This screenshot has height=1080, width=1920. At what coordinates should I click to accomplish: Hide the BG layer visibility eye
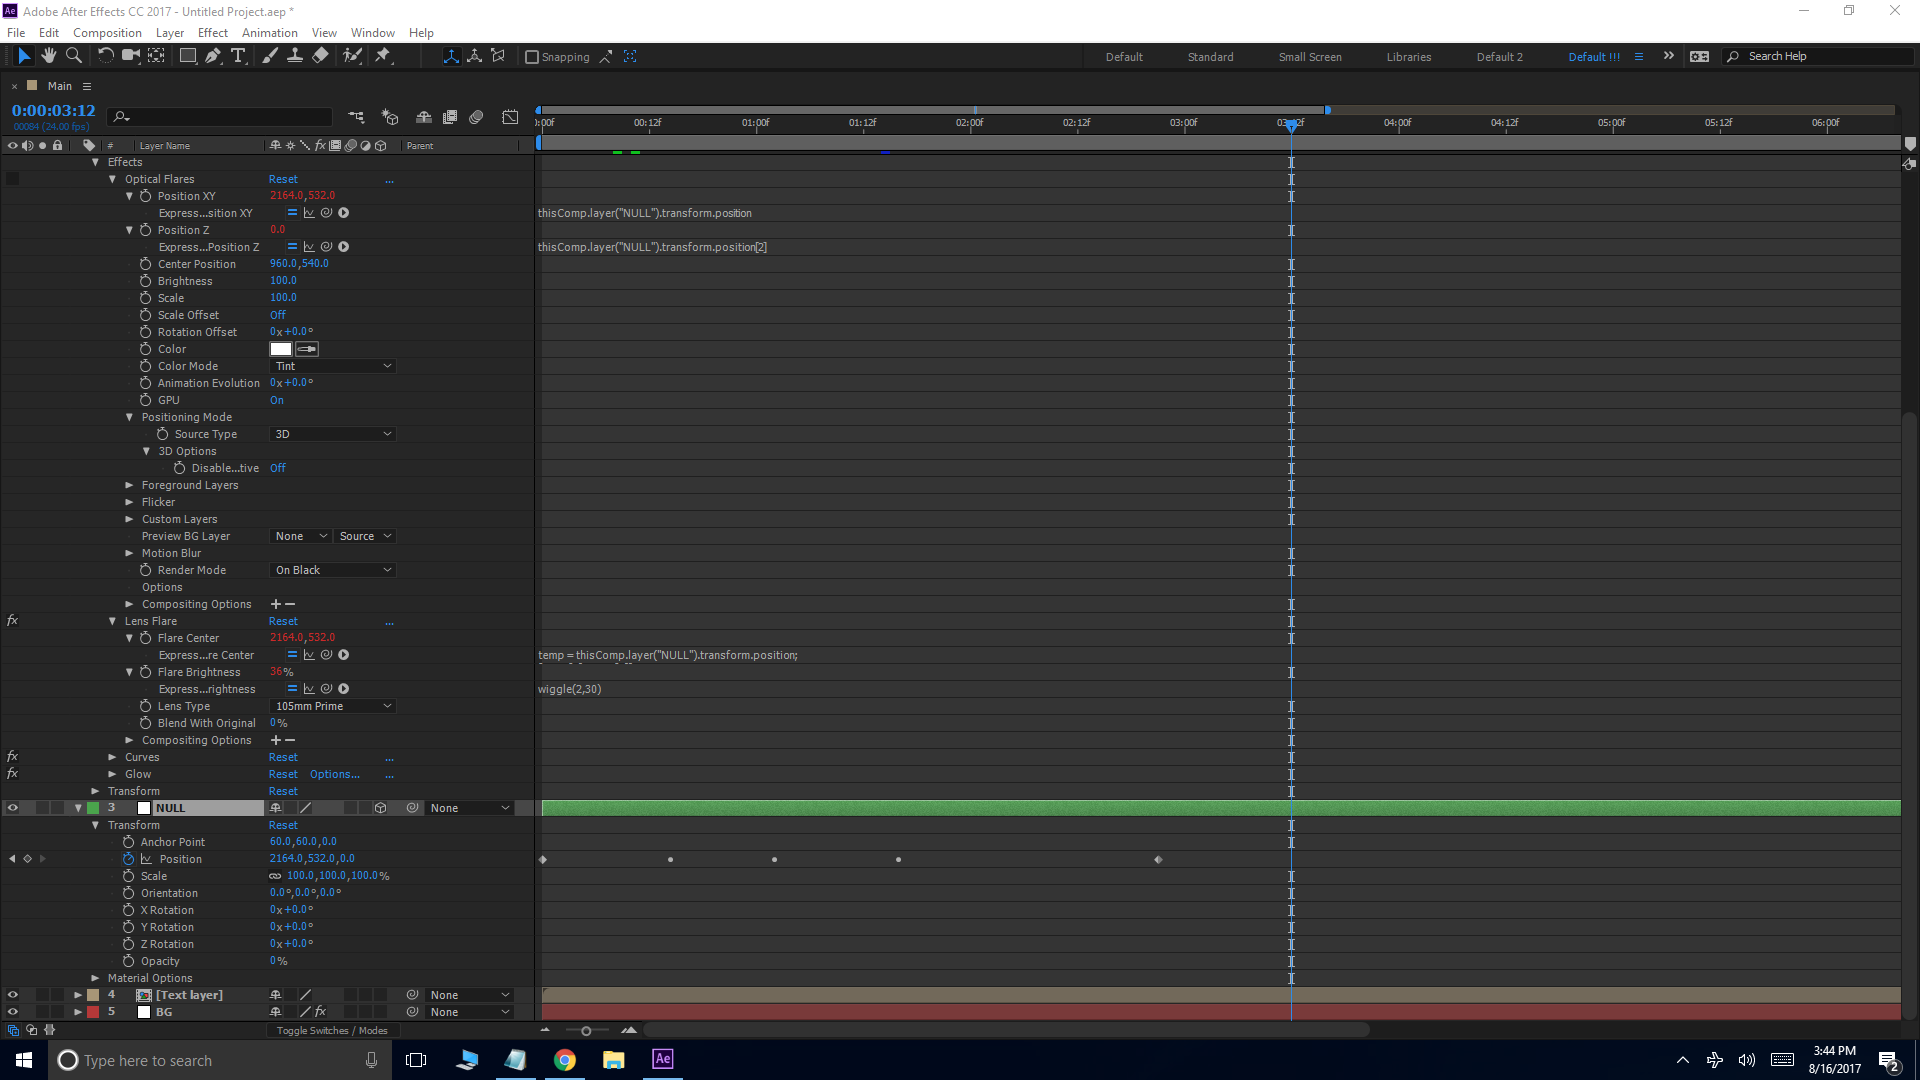point(13,1012)
